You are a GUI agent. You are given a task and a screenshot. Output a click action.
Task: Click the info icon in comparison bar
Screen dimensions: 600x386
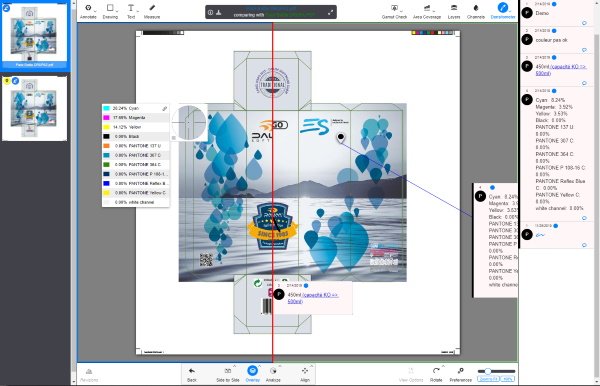click(x=210, y=13)
